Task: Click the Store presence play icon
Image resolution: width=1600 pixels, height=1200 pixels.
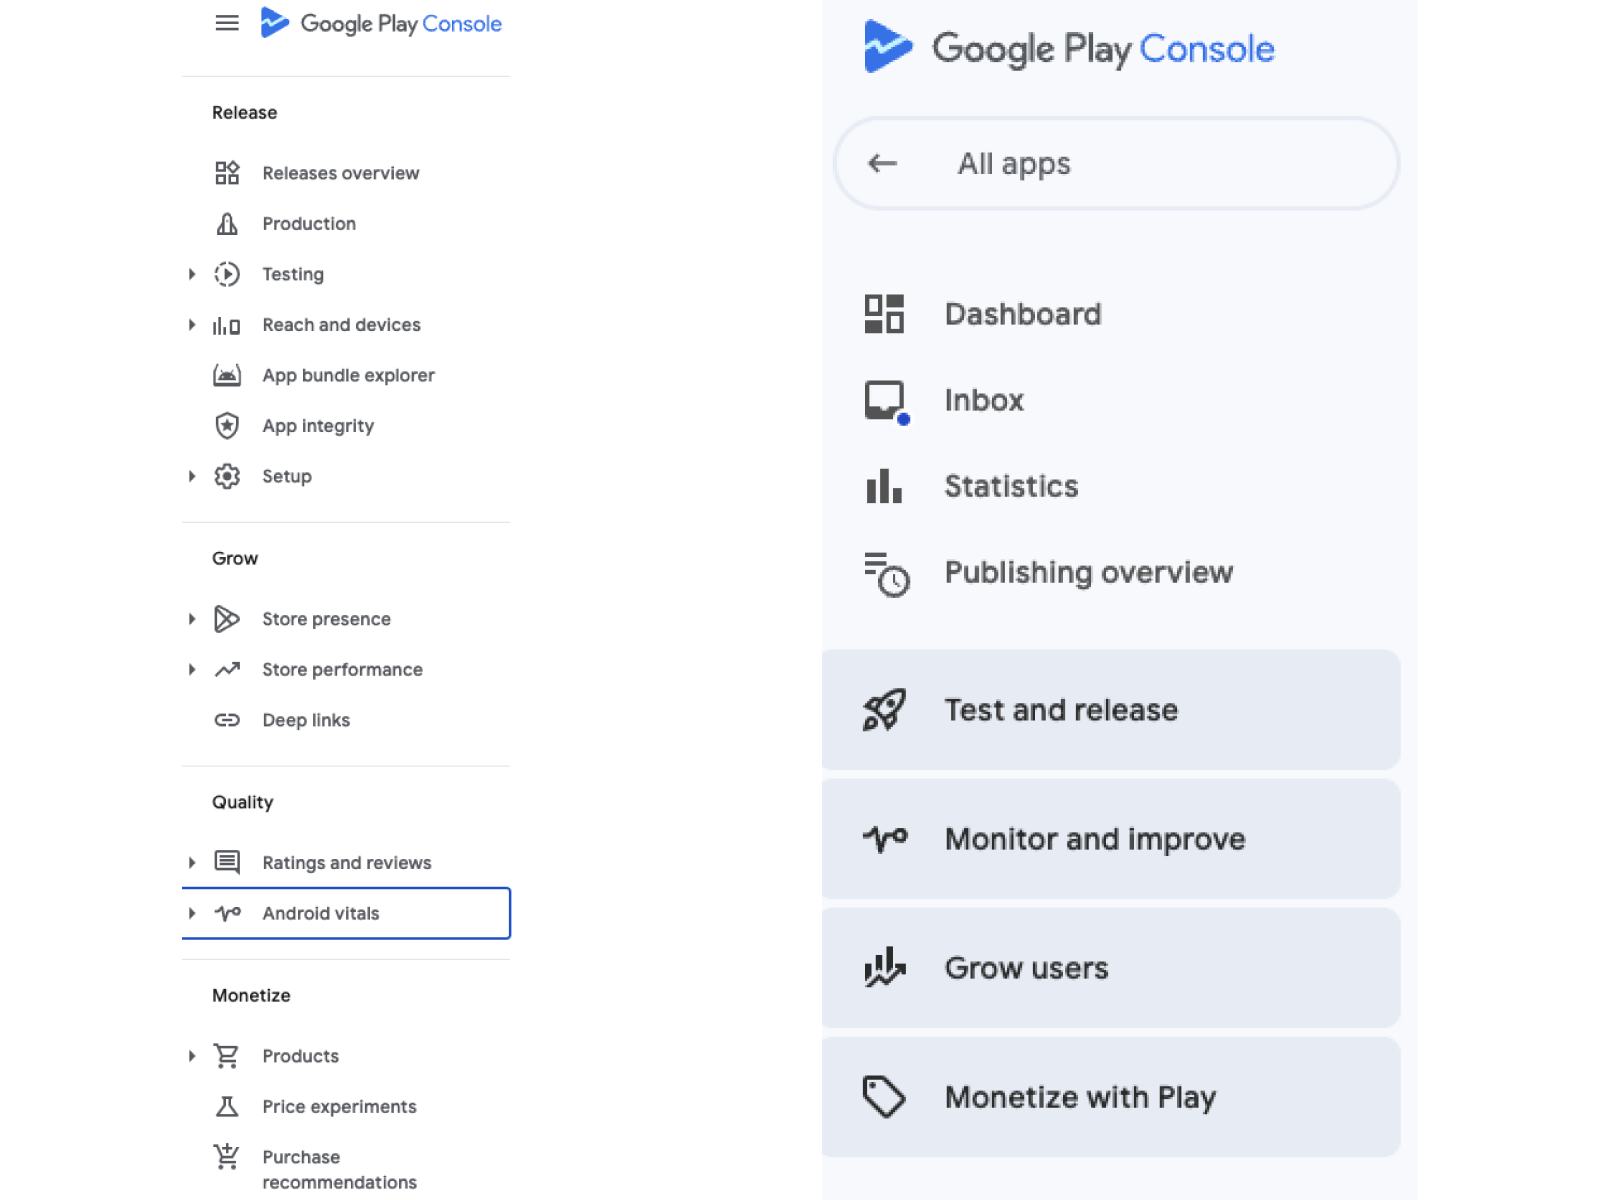Action: pos(227,619)
